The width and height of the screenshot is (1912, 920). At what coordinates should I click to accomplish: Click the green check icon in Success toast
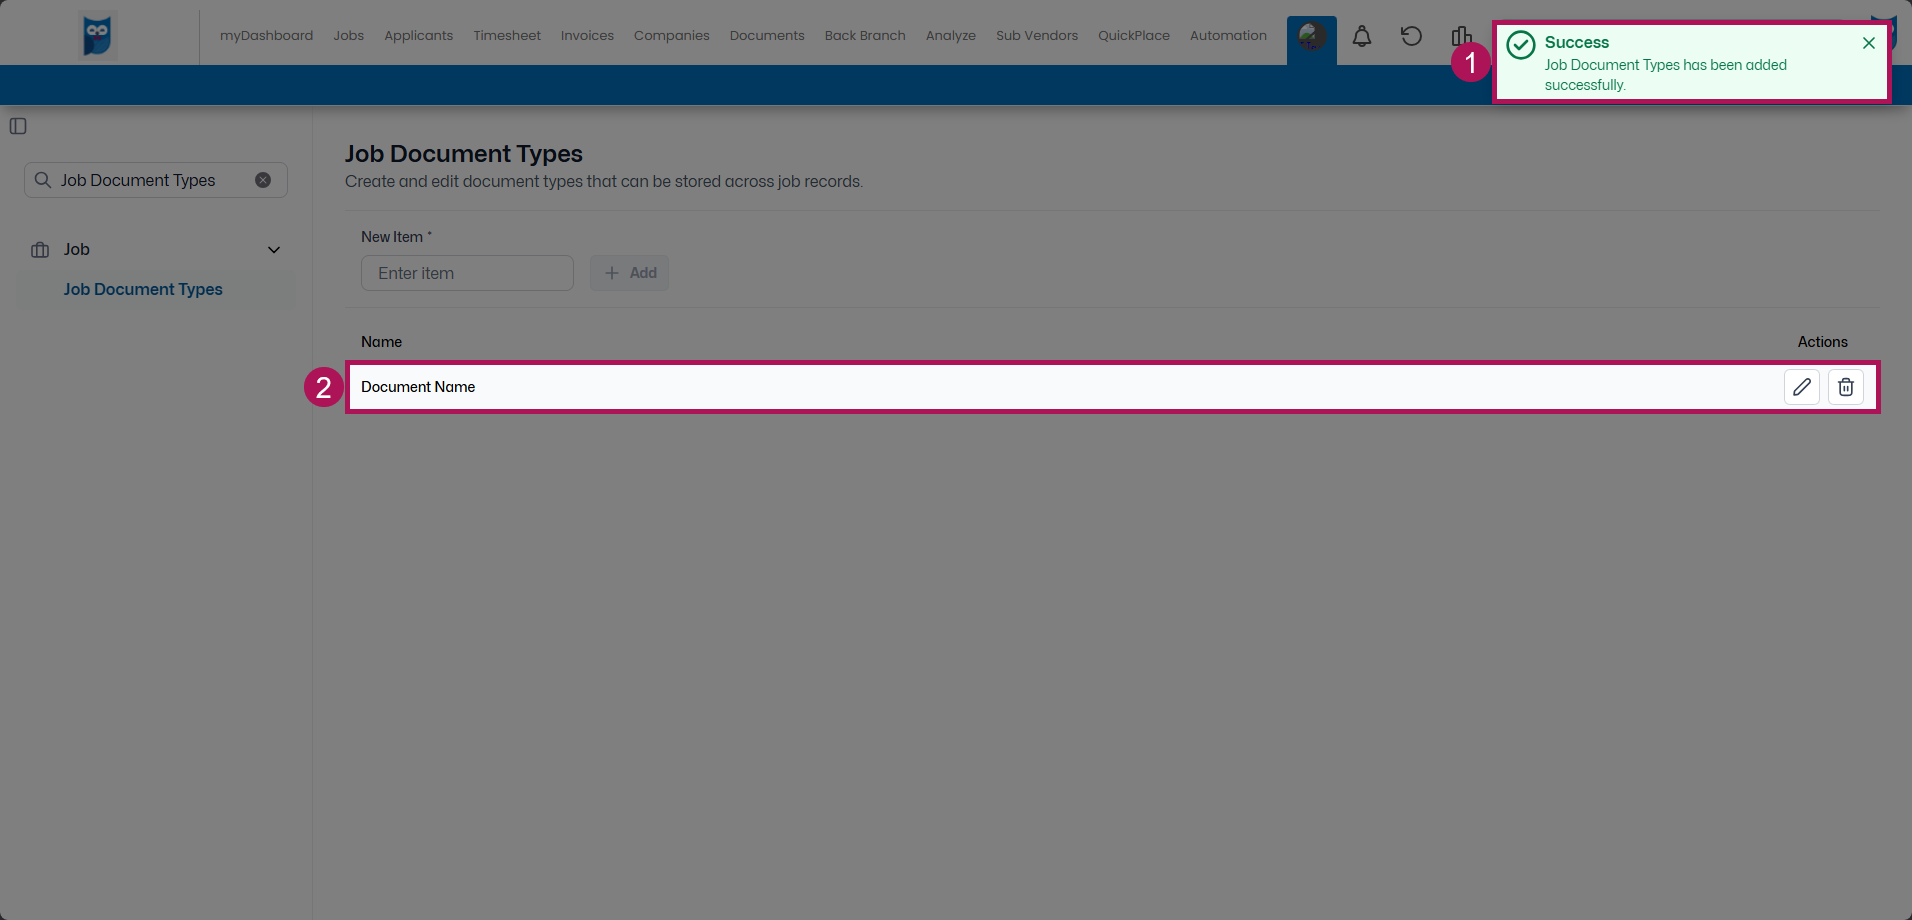coord(1521,45)
